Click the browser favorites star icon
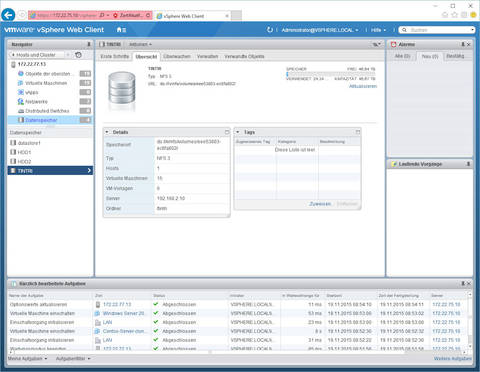Viewport: 480px width, 372px height. click(454, 15)
